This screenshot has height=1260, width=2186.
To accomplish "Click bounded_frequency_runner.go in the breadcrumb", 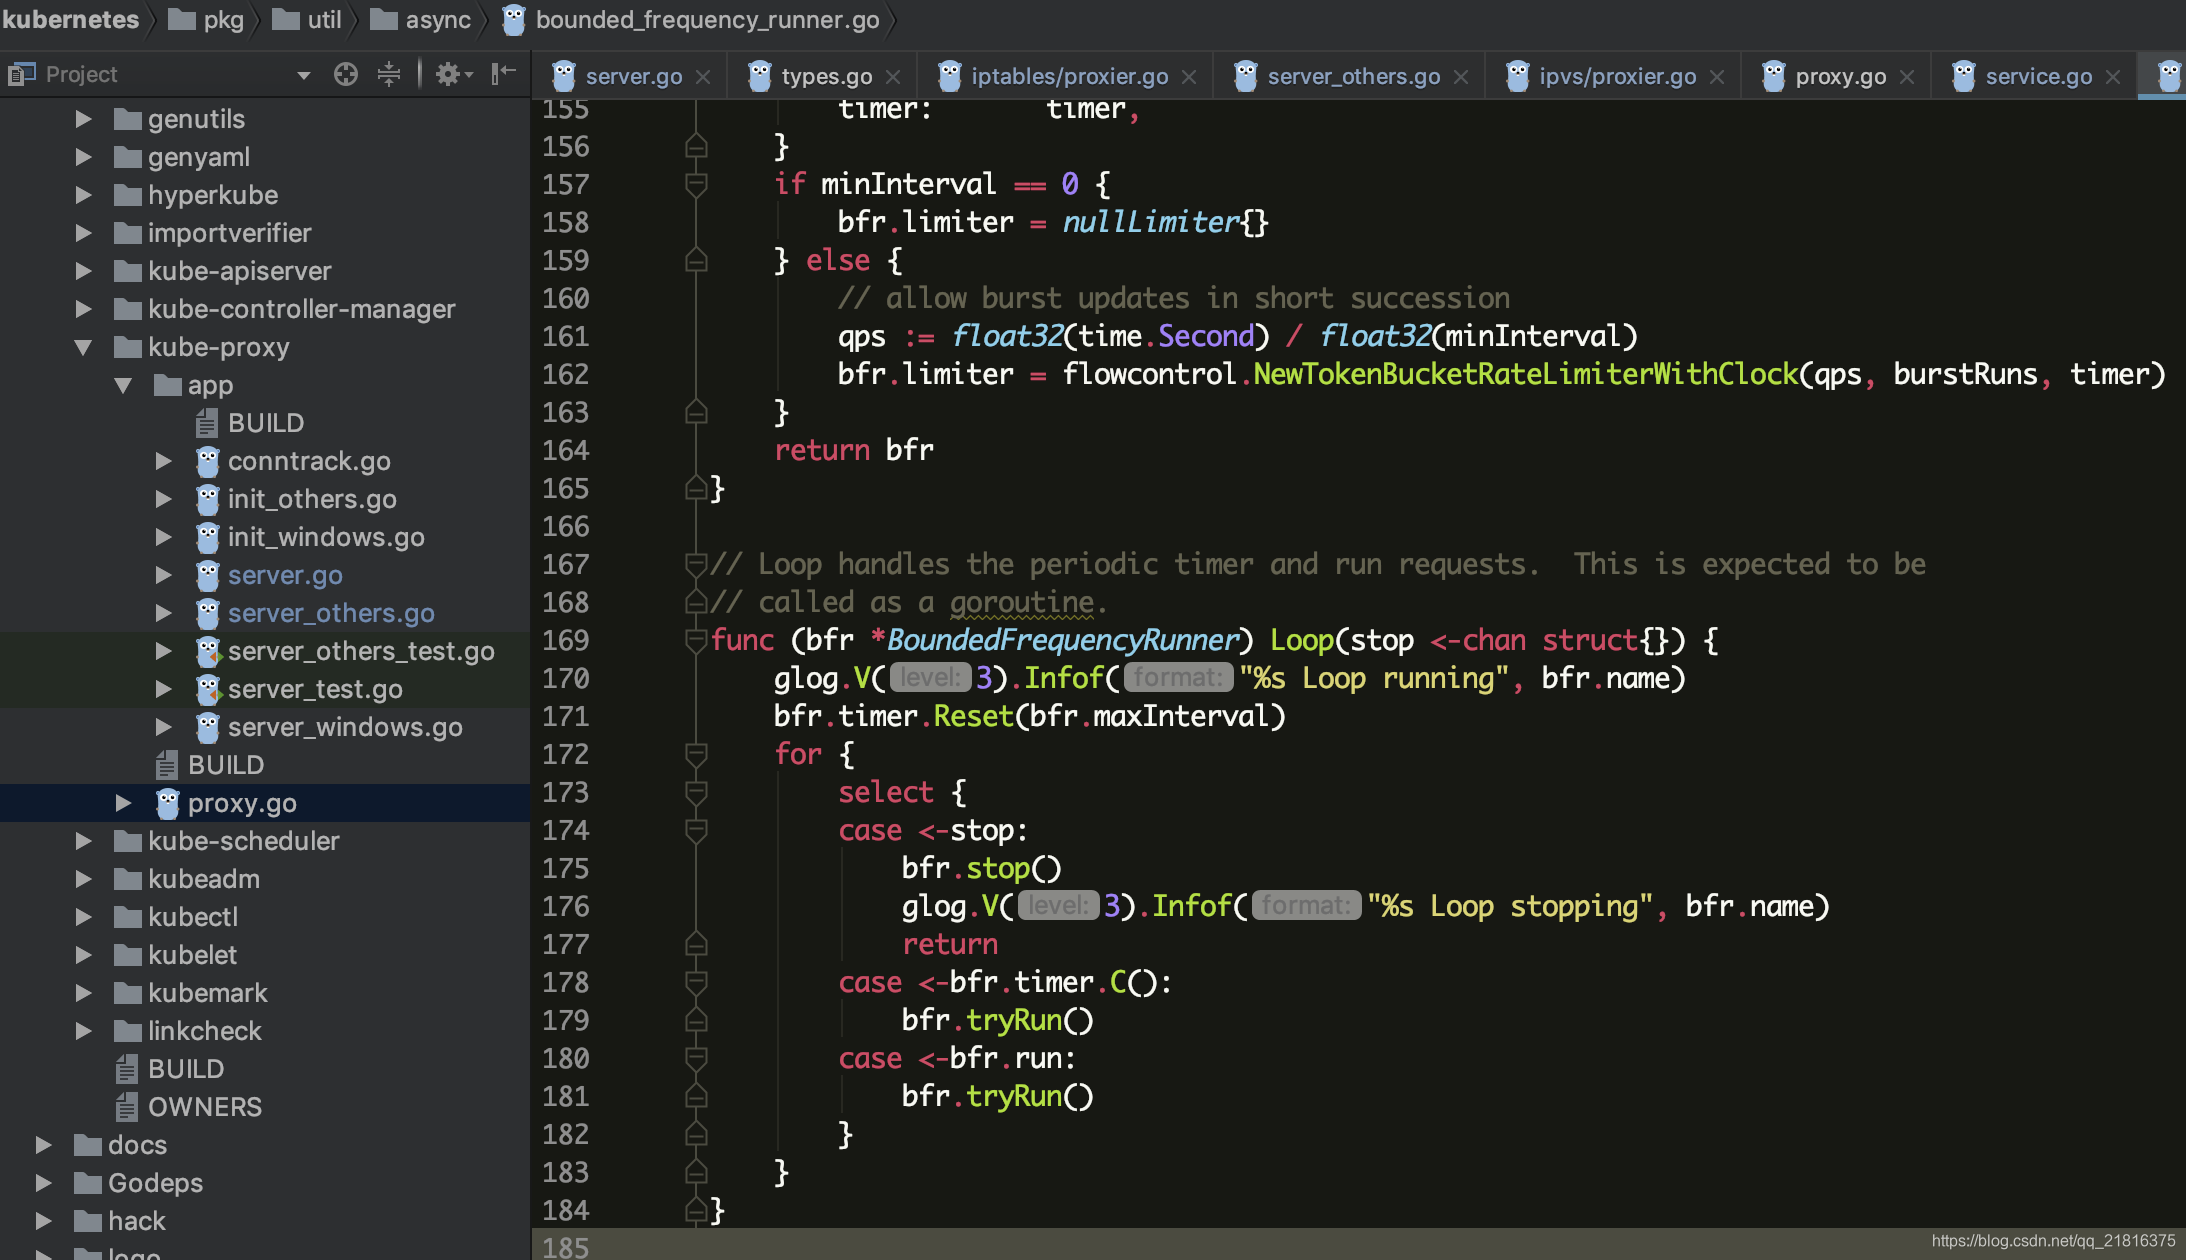I will tap(690, 19).
